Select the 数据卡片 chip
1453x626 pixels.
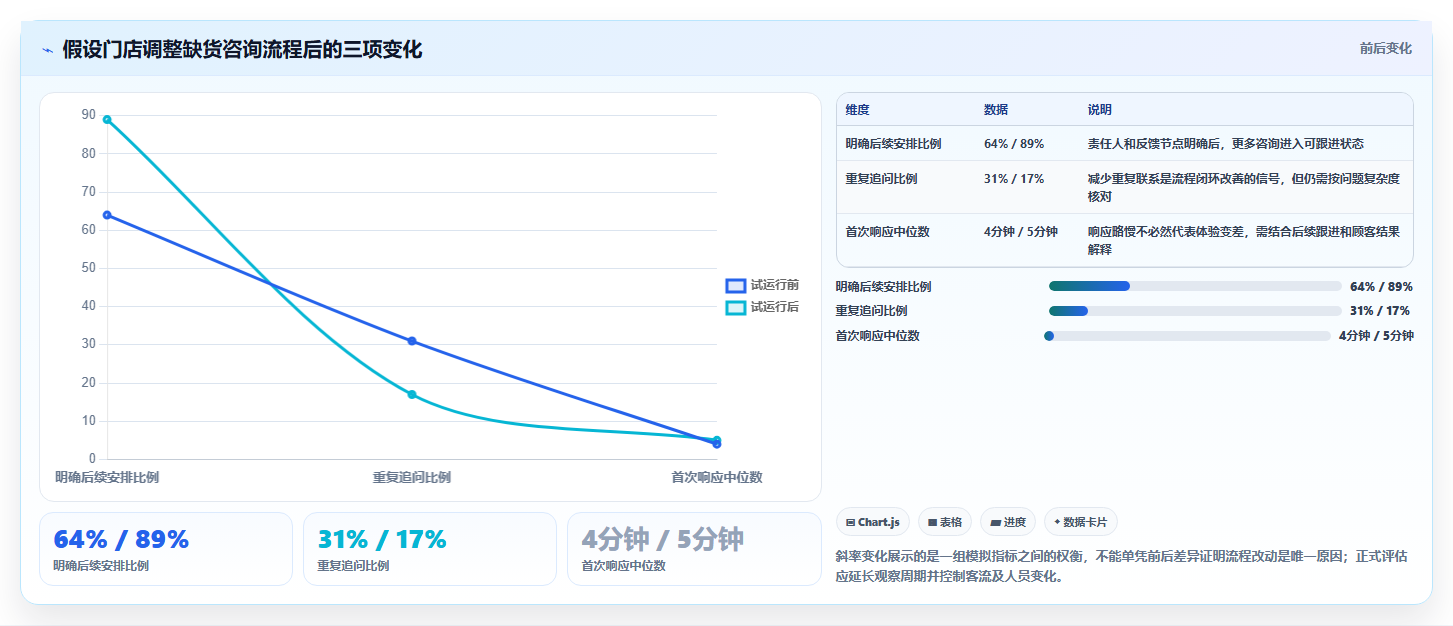(x=1080, y=522)
